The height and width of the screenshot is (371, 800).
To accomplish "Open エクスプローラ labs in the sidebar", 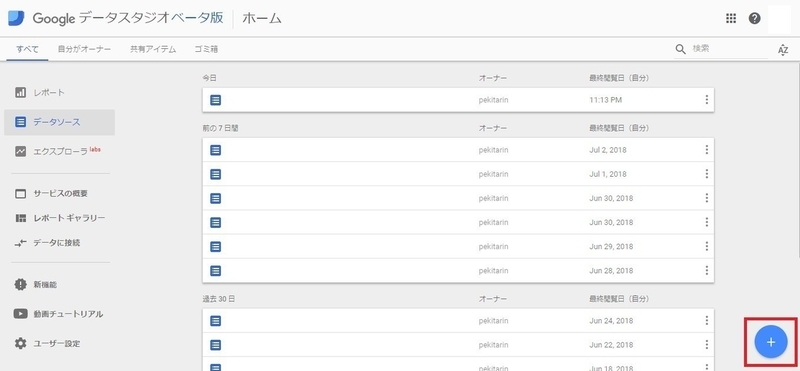I will point(58,151).
